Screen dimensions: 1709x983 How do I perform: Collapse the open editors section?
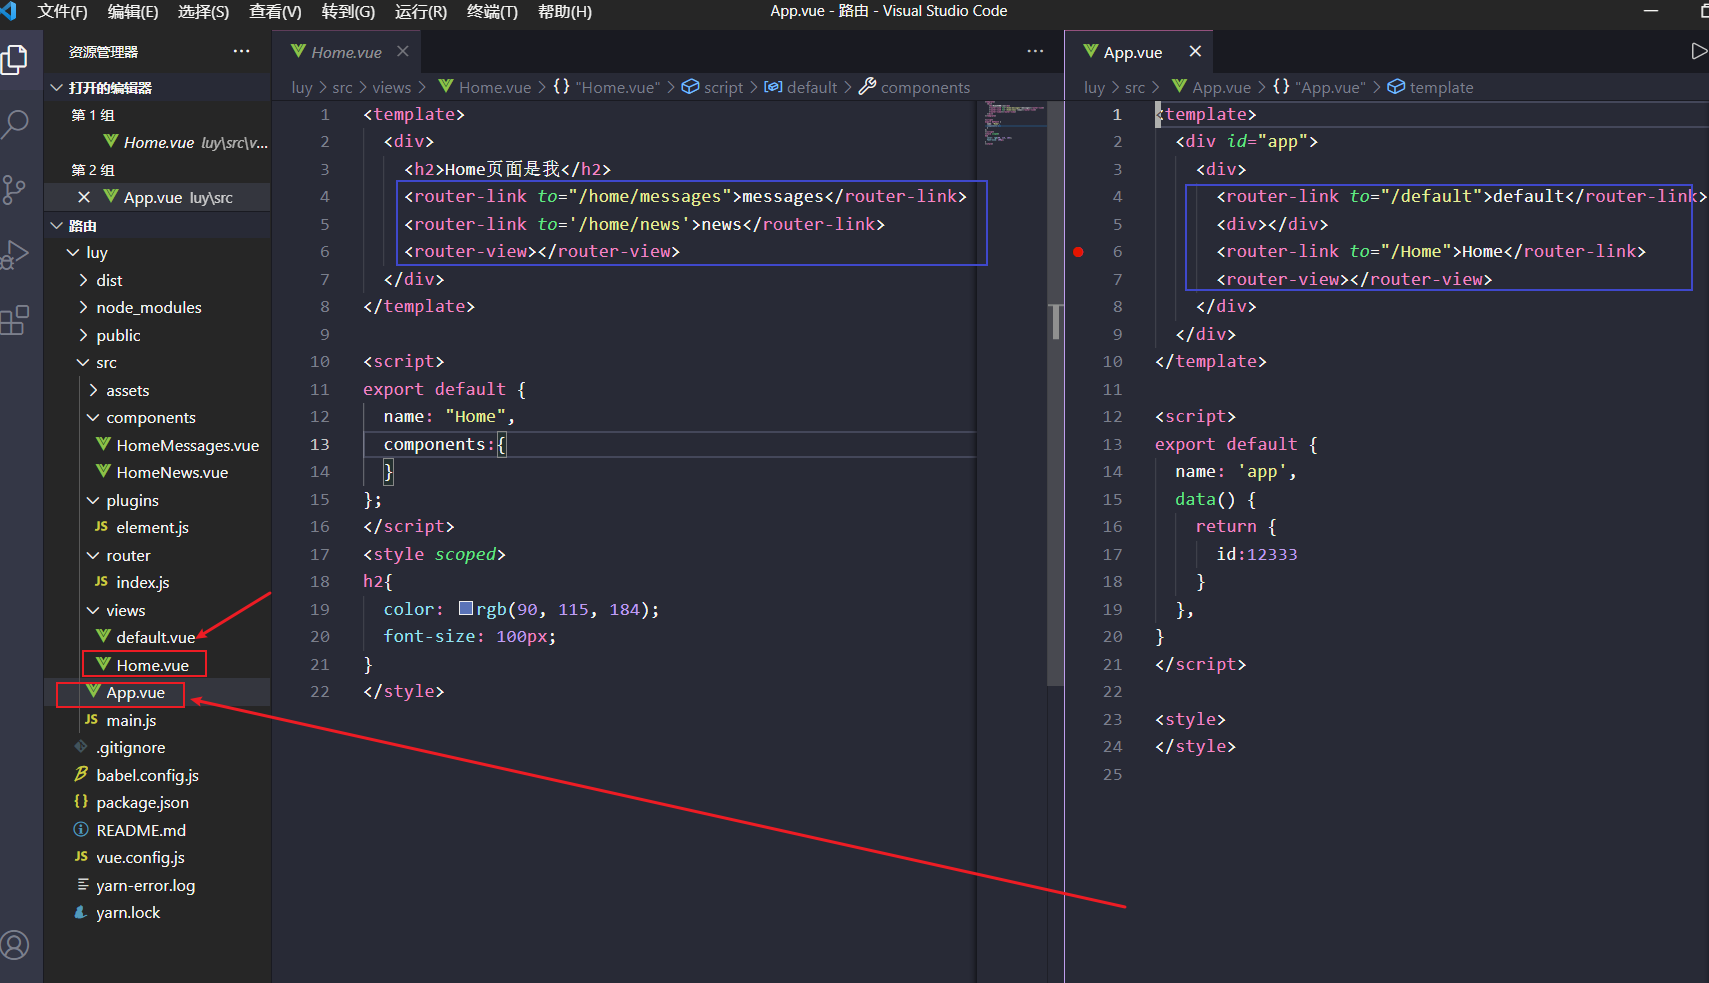pos(57,88)
